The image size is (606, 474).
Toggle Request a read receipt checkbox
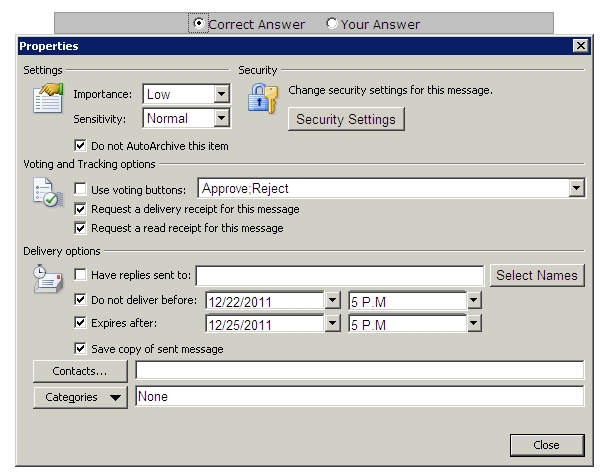(x=80, y=228)
